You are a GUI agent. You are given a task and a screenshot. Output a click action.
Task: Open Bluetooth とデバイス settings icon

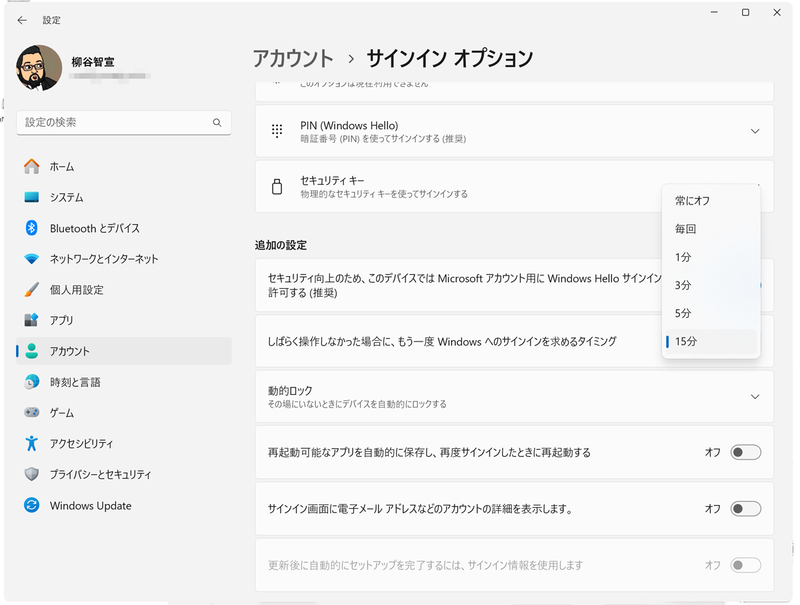[31, 228]
